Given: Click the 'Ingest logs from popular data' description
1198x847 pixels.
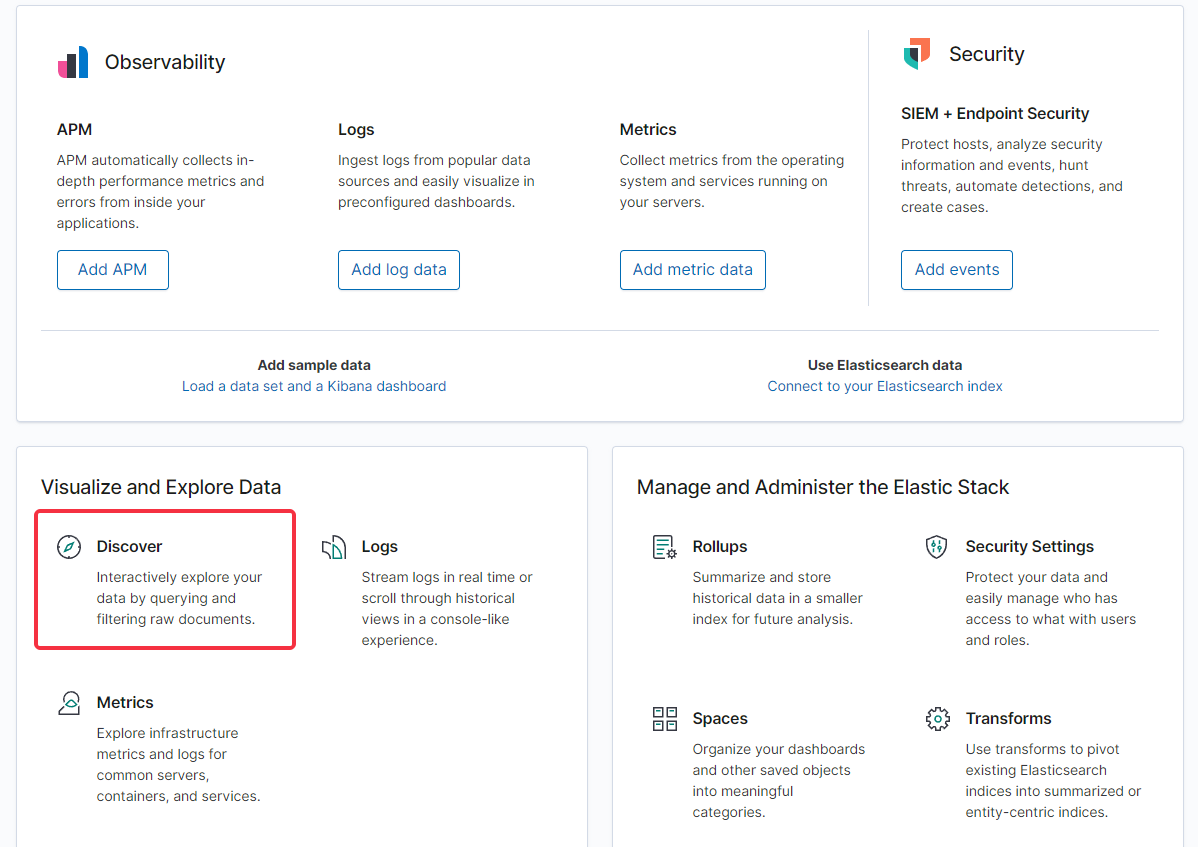Looking at the screenshot, I should 436,181.
